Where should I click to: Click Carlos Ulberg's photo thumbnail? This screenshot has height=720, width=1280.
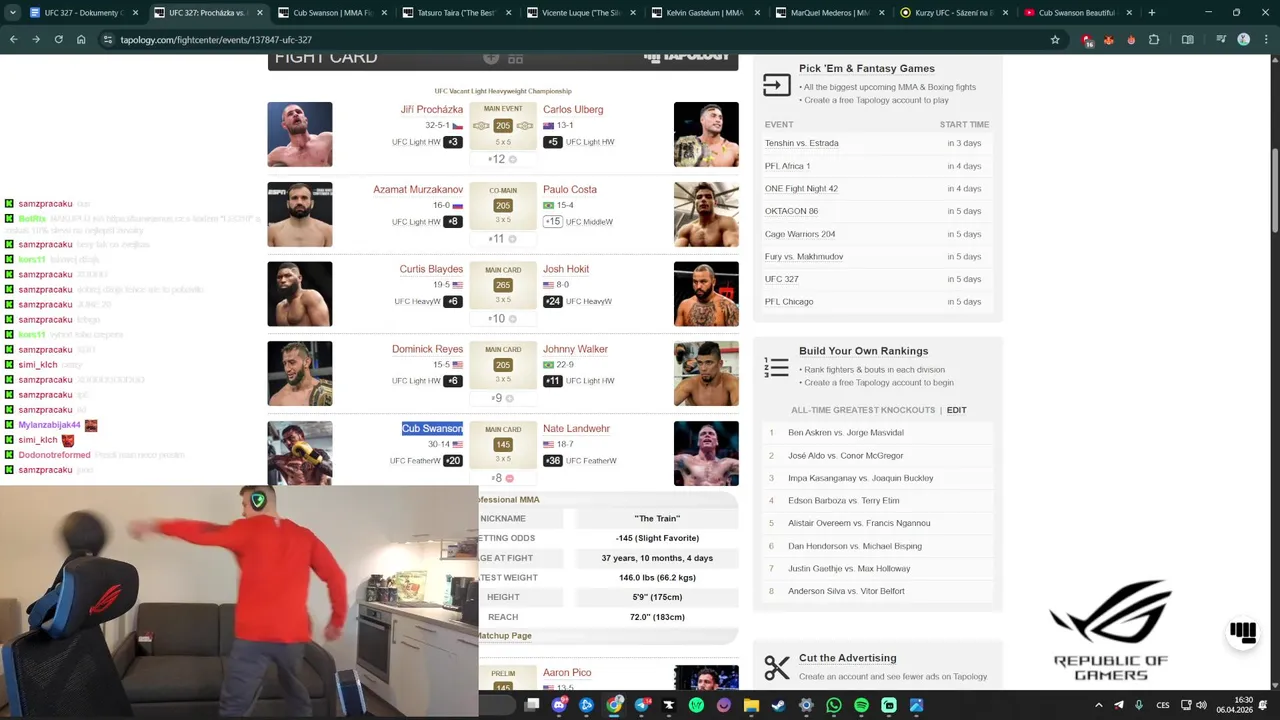(x=706, y=134)
